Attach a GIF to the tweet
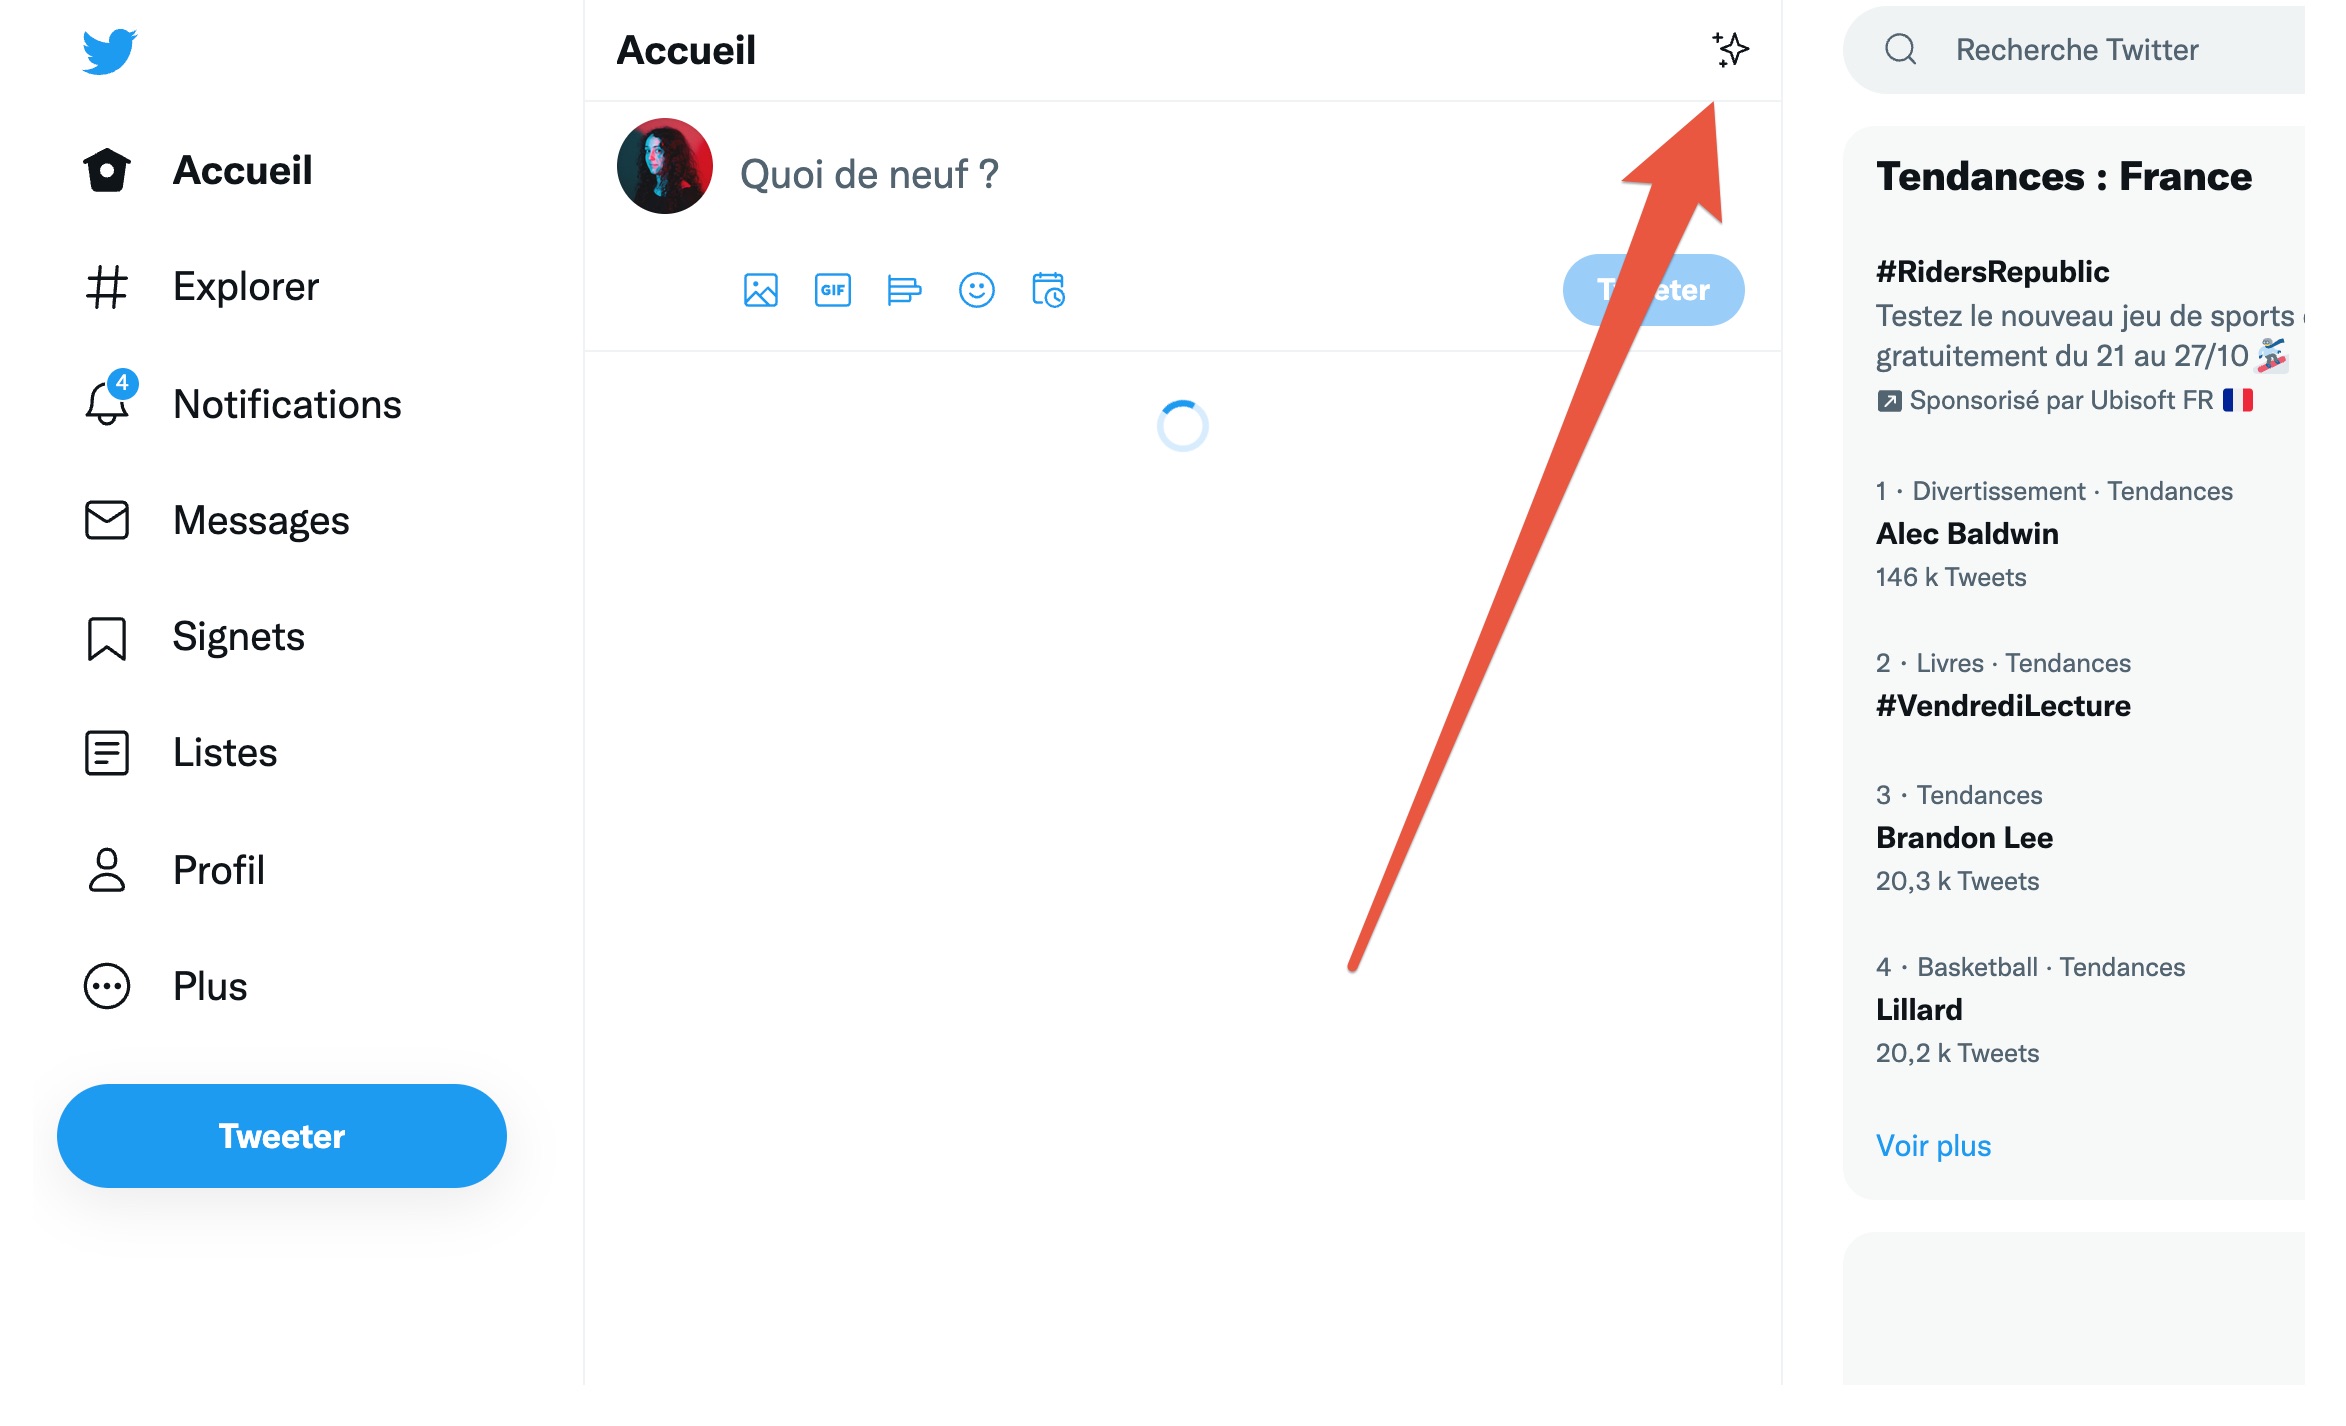The image size is (2346, 1426). 833,290
